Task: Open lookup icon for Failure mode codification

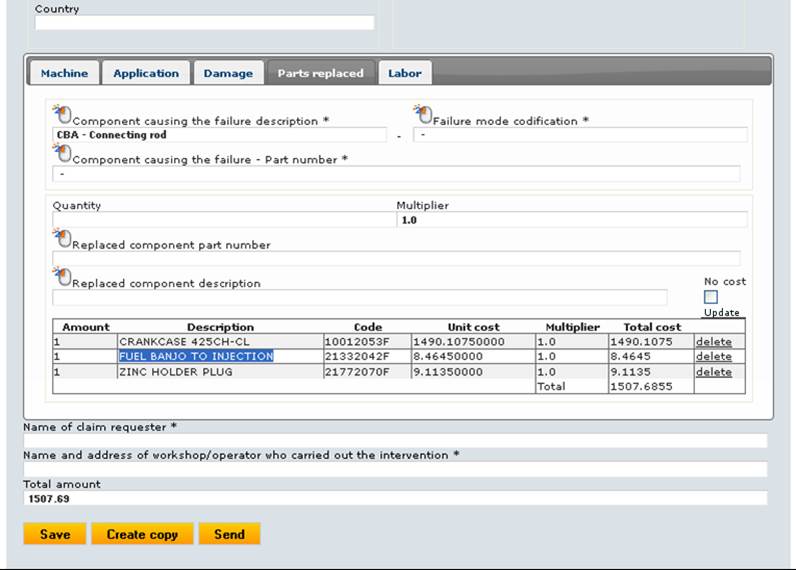Action: click(x=422, y=114)
